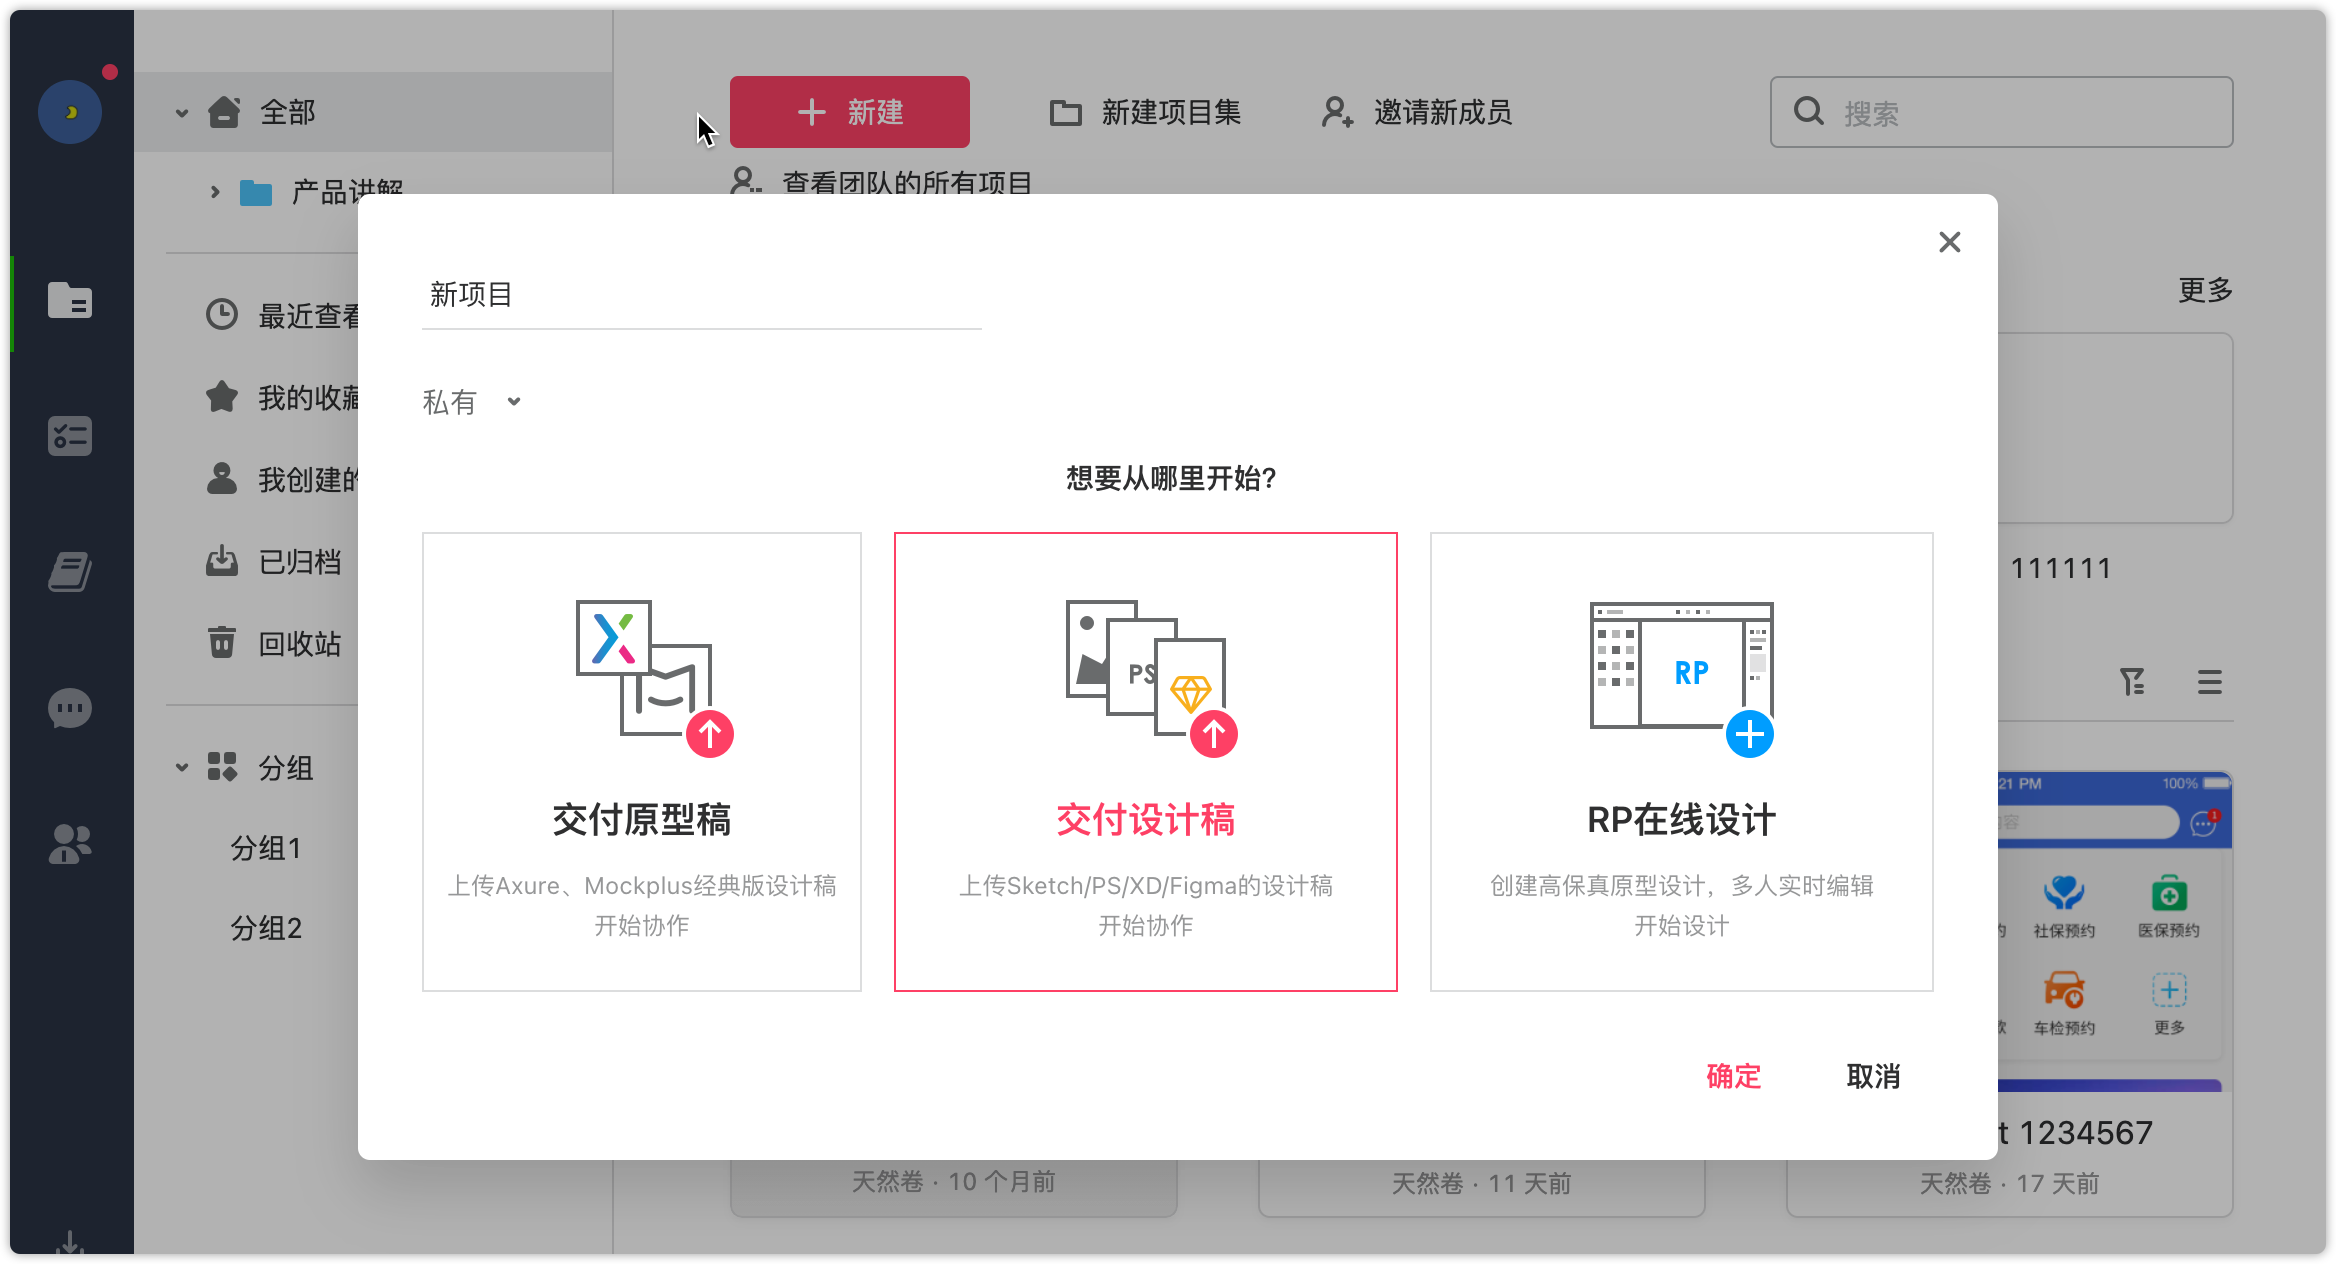
Task: Open the project thumbnail with phone mockup
Action: pos(2115,930)
